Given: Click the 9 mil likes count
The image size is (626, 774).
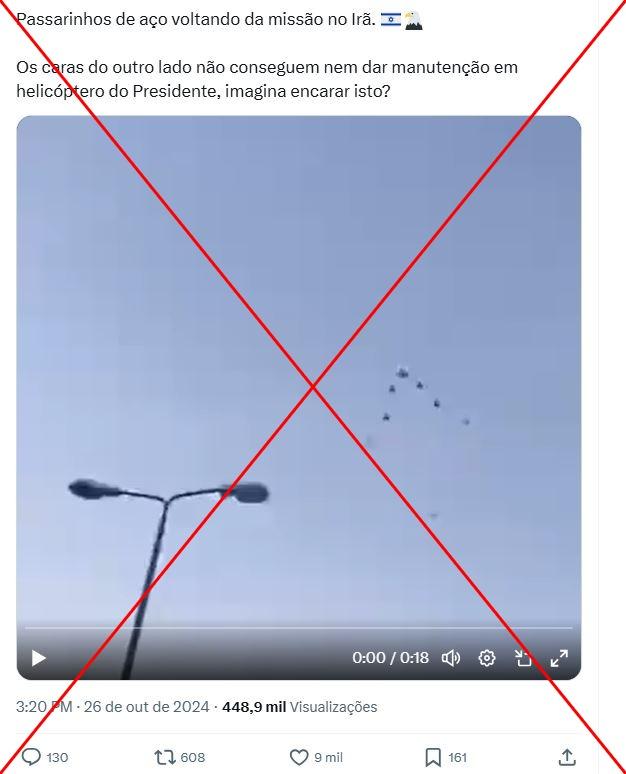Looking at the screenshot, I should [328, 757].
